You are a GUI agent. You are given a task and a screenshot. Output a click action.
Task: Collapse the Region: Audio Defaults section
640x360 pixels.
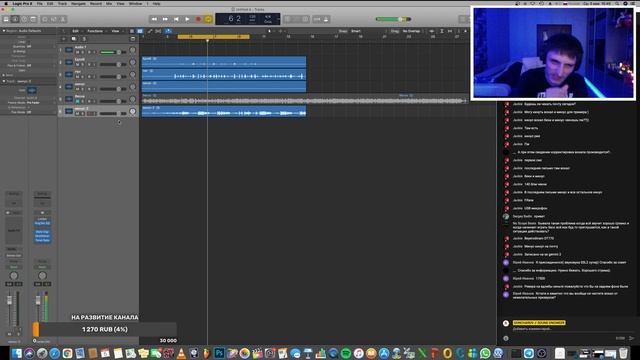(x=4, y=31)
